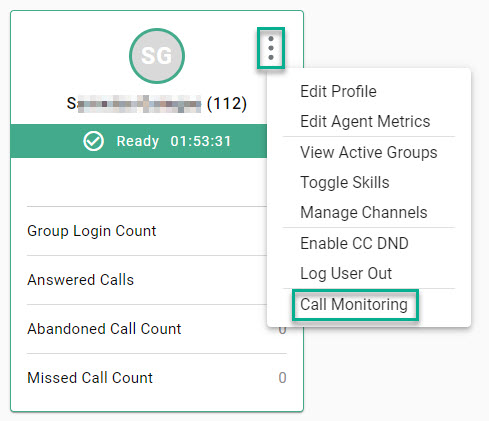Enable CC DND for this agent
The width and height of the screenshot is (489, 421).
354,243
